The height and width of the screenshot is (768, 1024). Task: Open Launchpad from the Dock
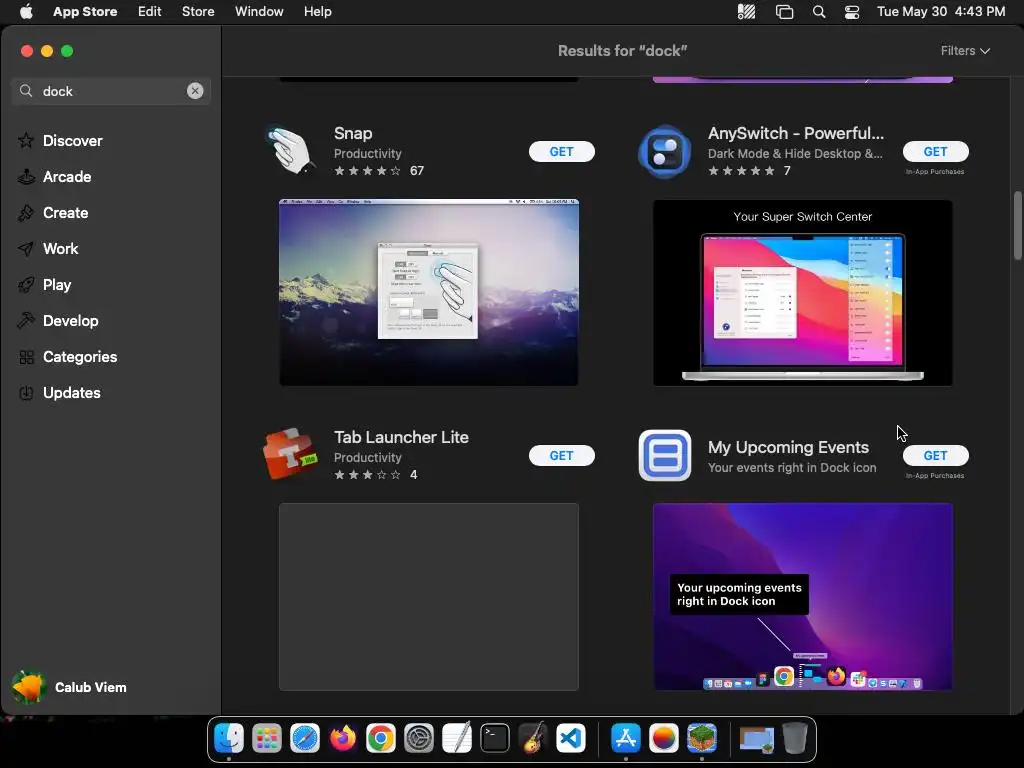tap(267, 739)
